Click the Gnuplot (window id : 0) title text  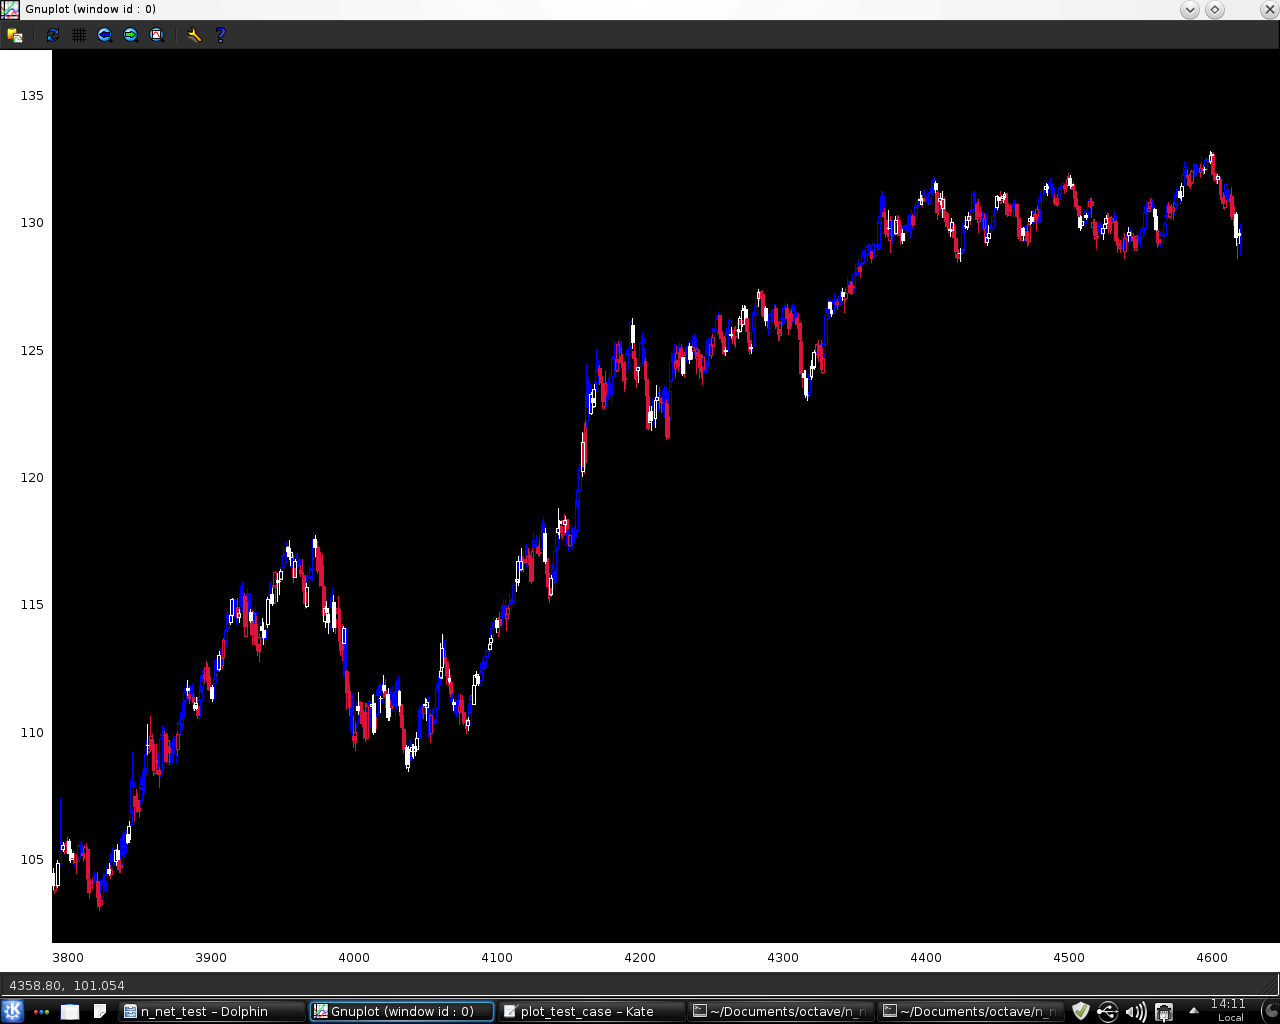[x=91, y=9]
